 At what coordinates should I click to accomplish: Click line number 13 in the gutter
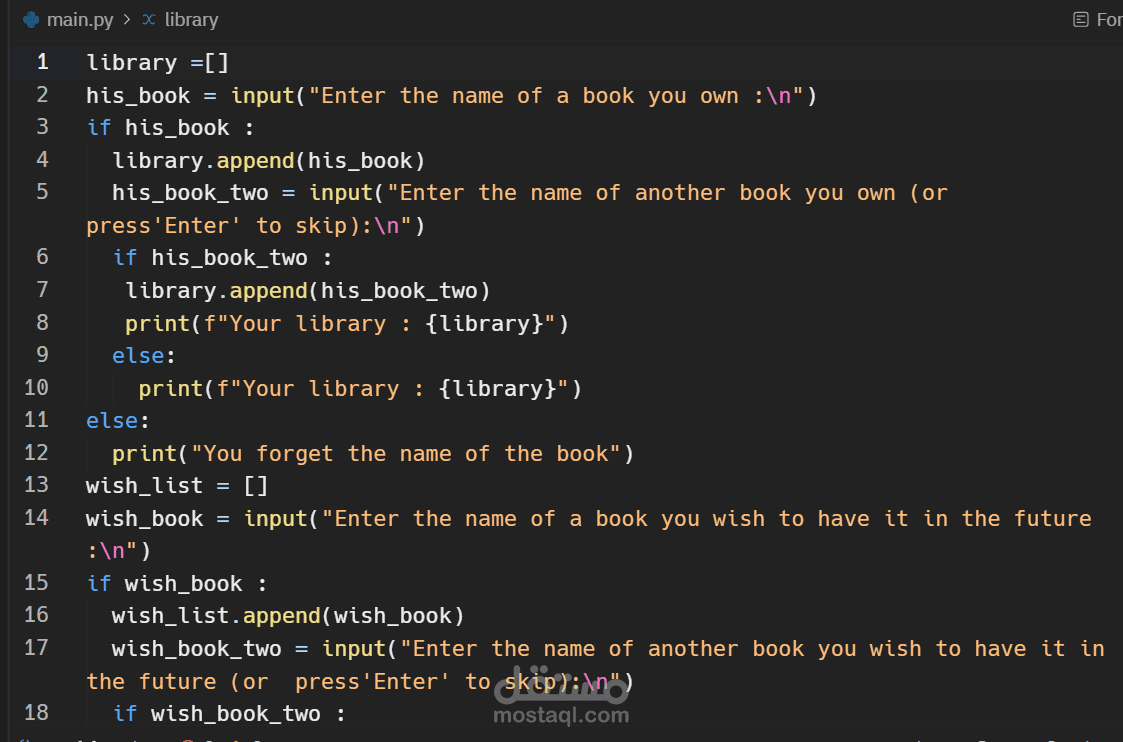[x=37, y=485]
